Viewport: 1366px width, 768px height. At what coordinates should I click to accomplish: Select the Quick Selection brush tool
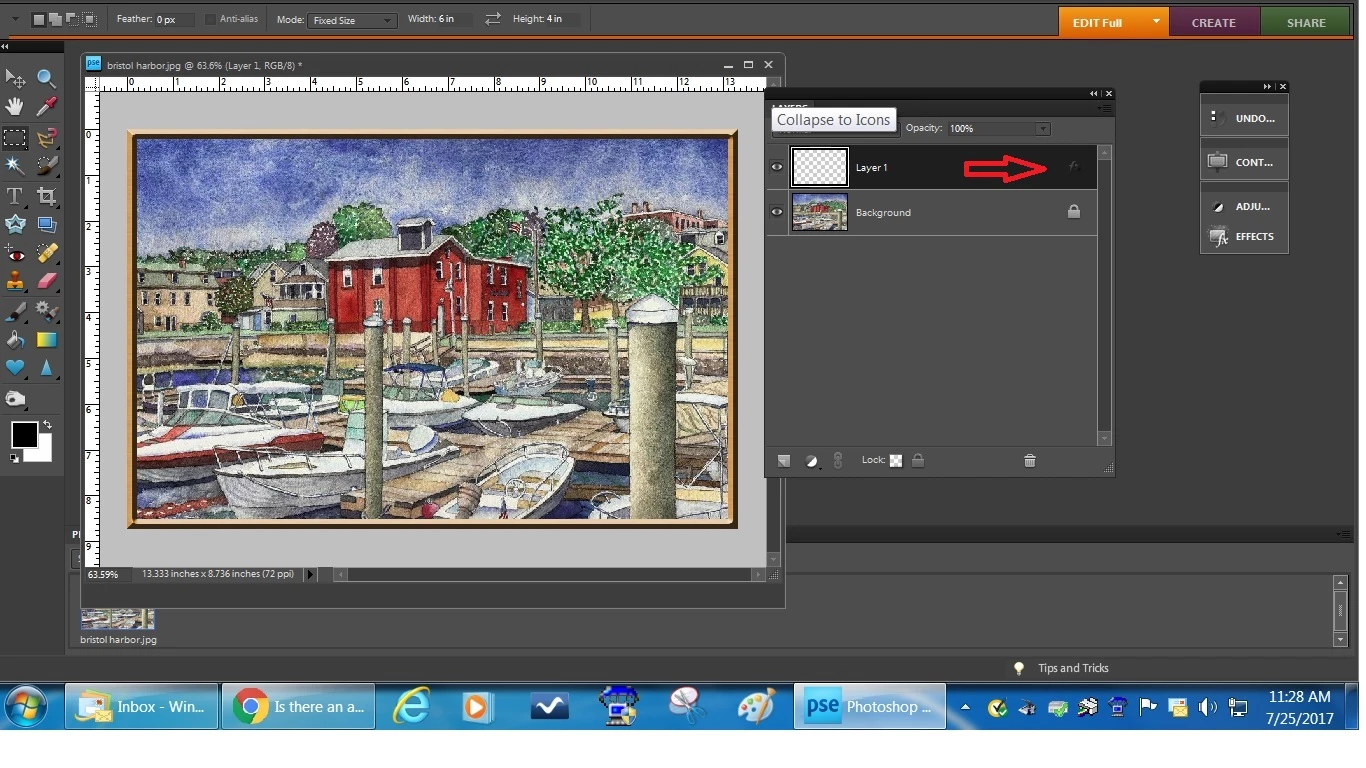pyautogui.click(x=46, y=165)
